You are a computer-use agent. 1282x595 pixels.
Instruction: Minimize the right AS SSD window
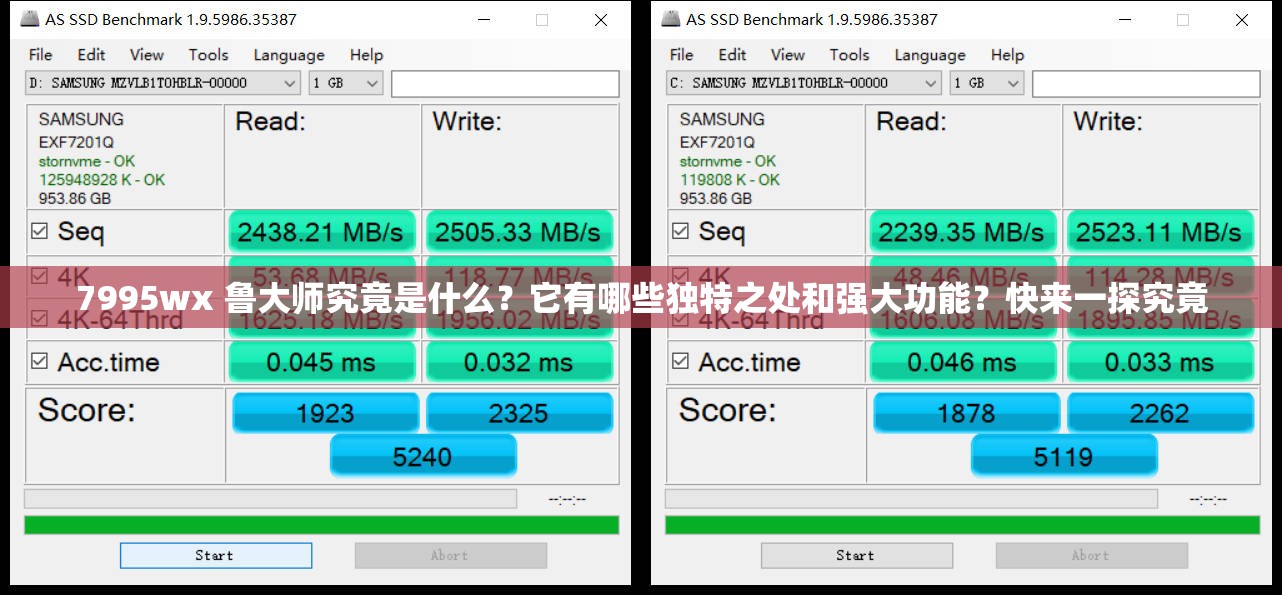click(1125, 19)
